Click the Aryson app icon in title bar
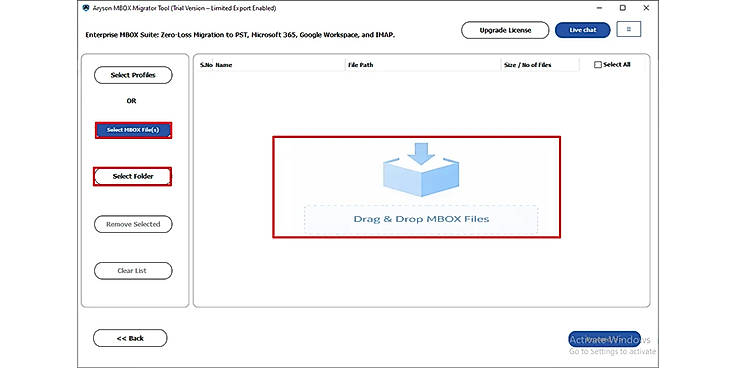The width and height of the screenshot is (736, 368). point(86,8)
